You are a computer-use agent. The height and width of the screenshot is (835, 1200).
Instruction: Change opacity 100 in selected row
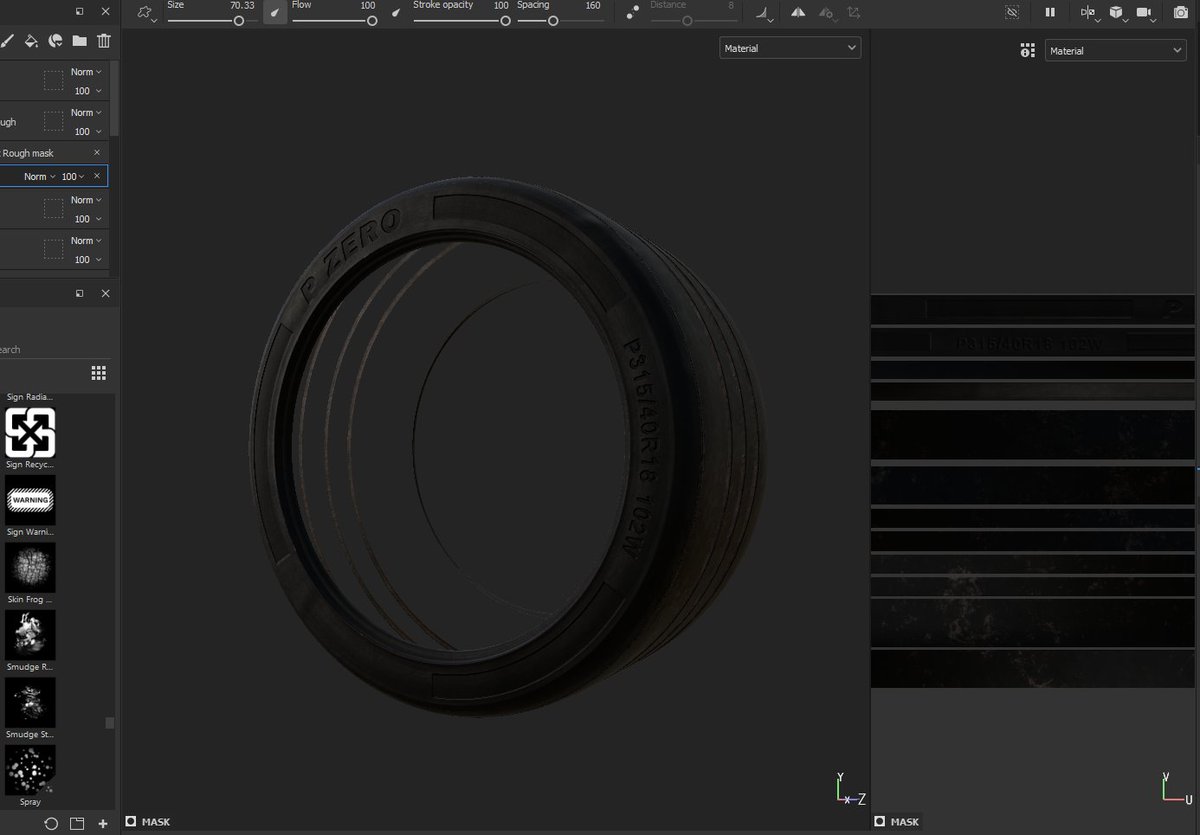73,176
